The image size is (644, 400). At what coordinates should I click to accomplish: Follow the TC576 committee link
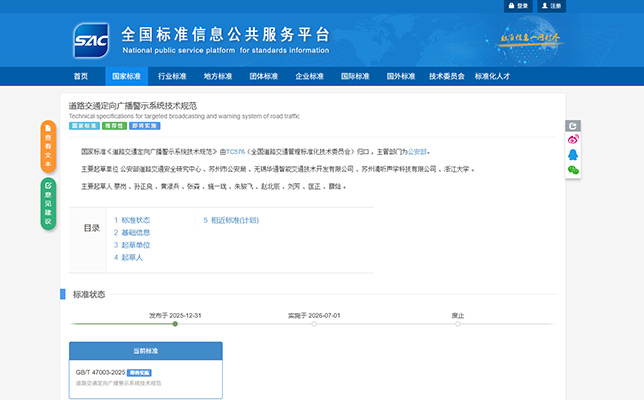pyautogui.click(x=233, y=152)
